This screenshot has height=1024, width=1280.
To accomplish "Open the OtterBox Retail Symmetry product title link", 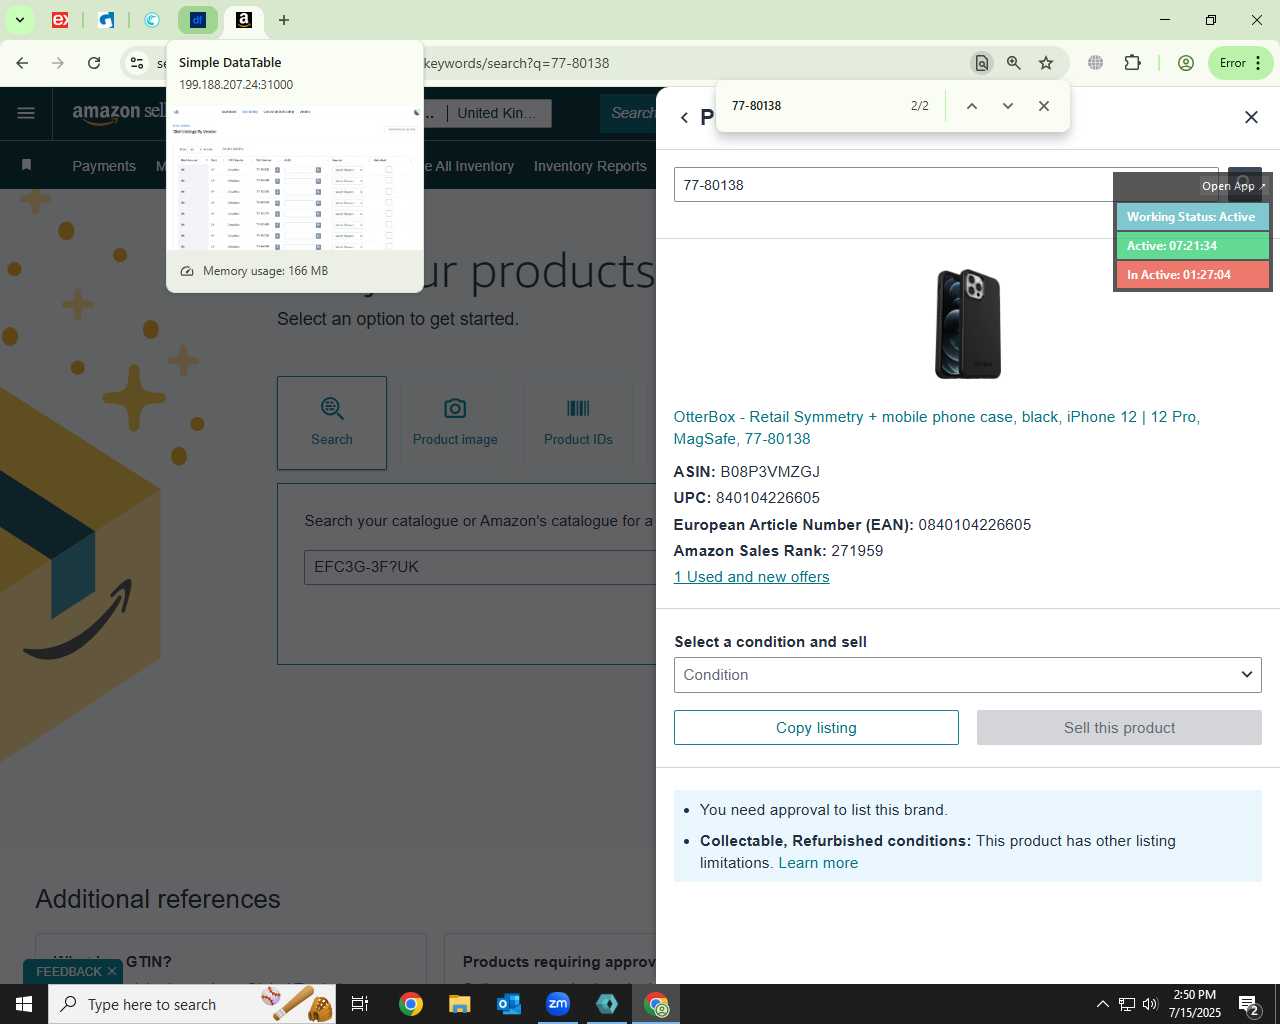I will 936,428.
